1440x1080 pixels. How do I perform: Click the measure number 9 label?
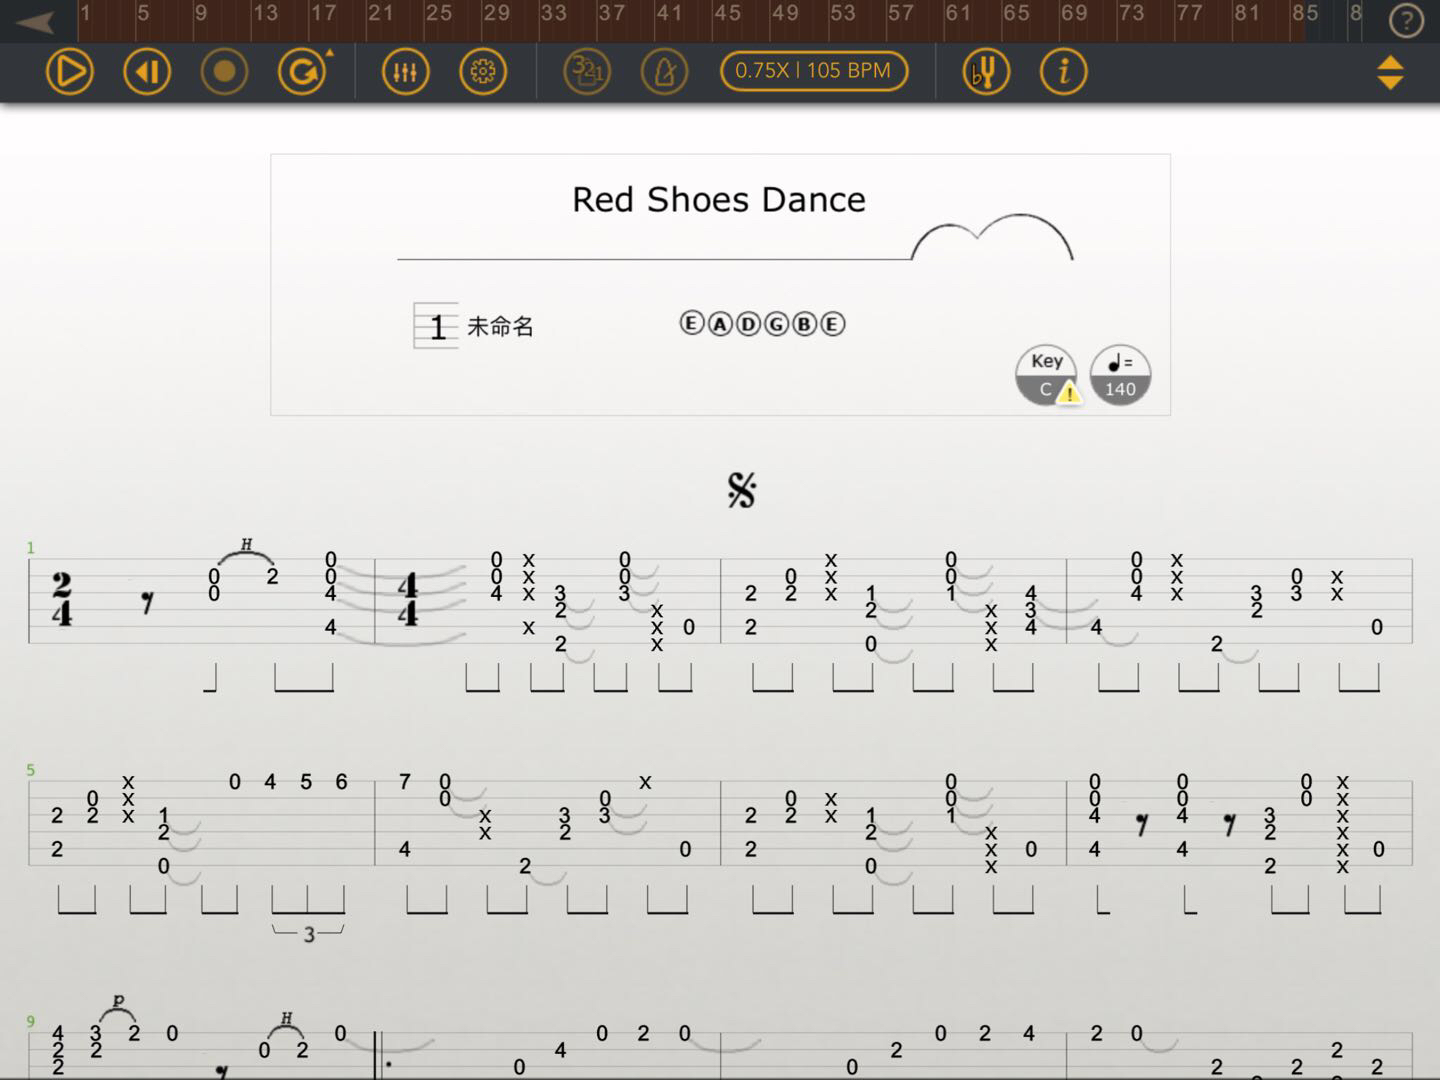(30, 1021)
